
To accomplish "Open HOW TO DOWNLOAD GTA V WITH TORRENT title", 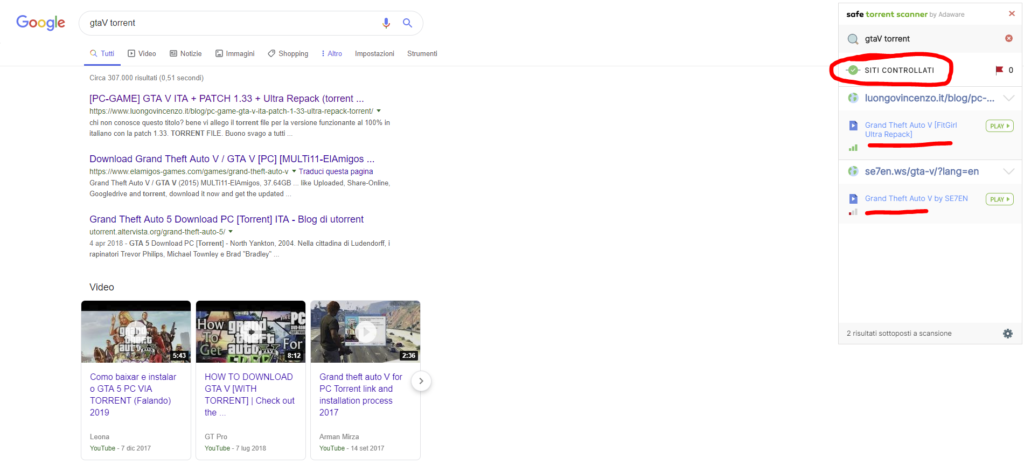I will pos(249,395).
